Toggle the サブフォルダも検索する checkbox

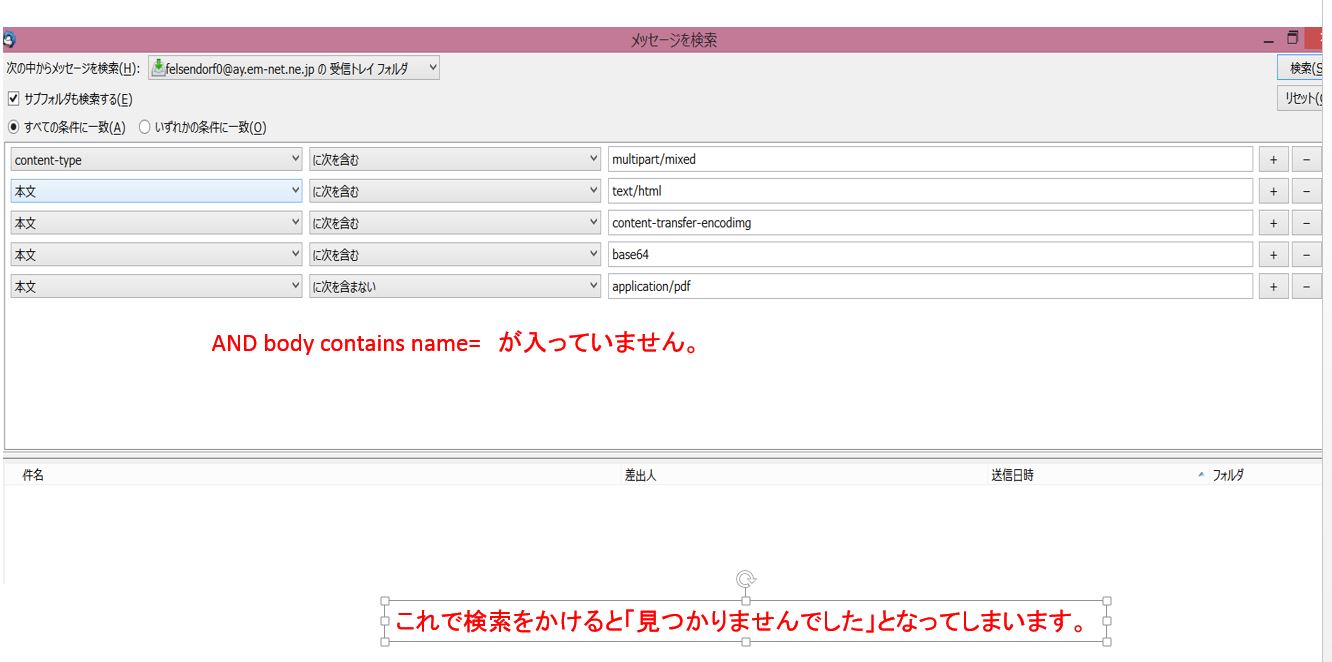tap(13, 99)
